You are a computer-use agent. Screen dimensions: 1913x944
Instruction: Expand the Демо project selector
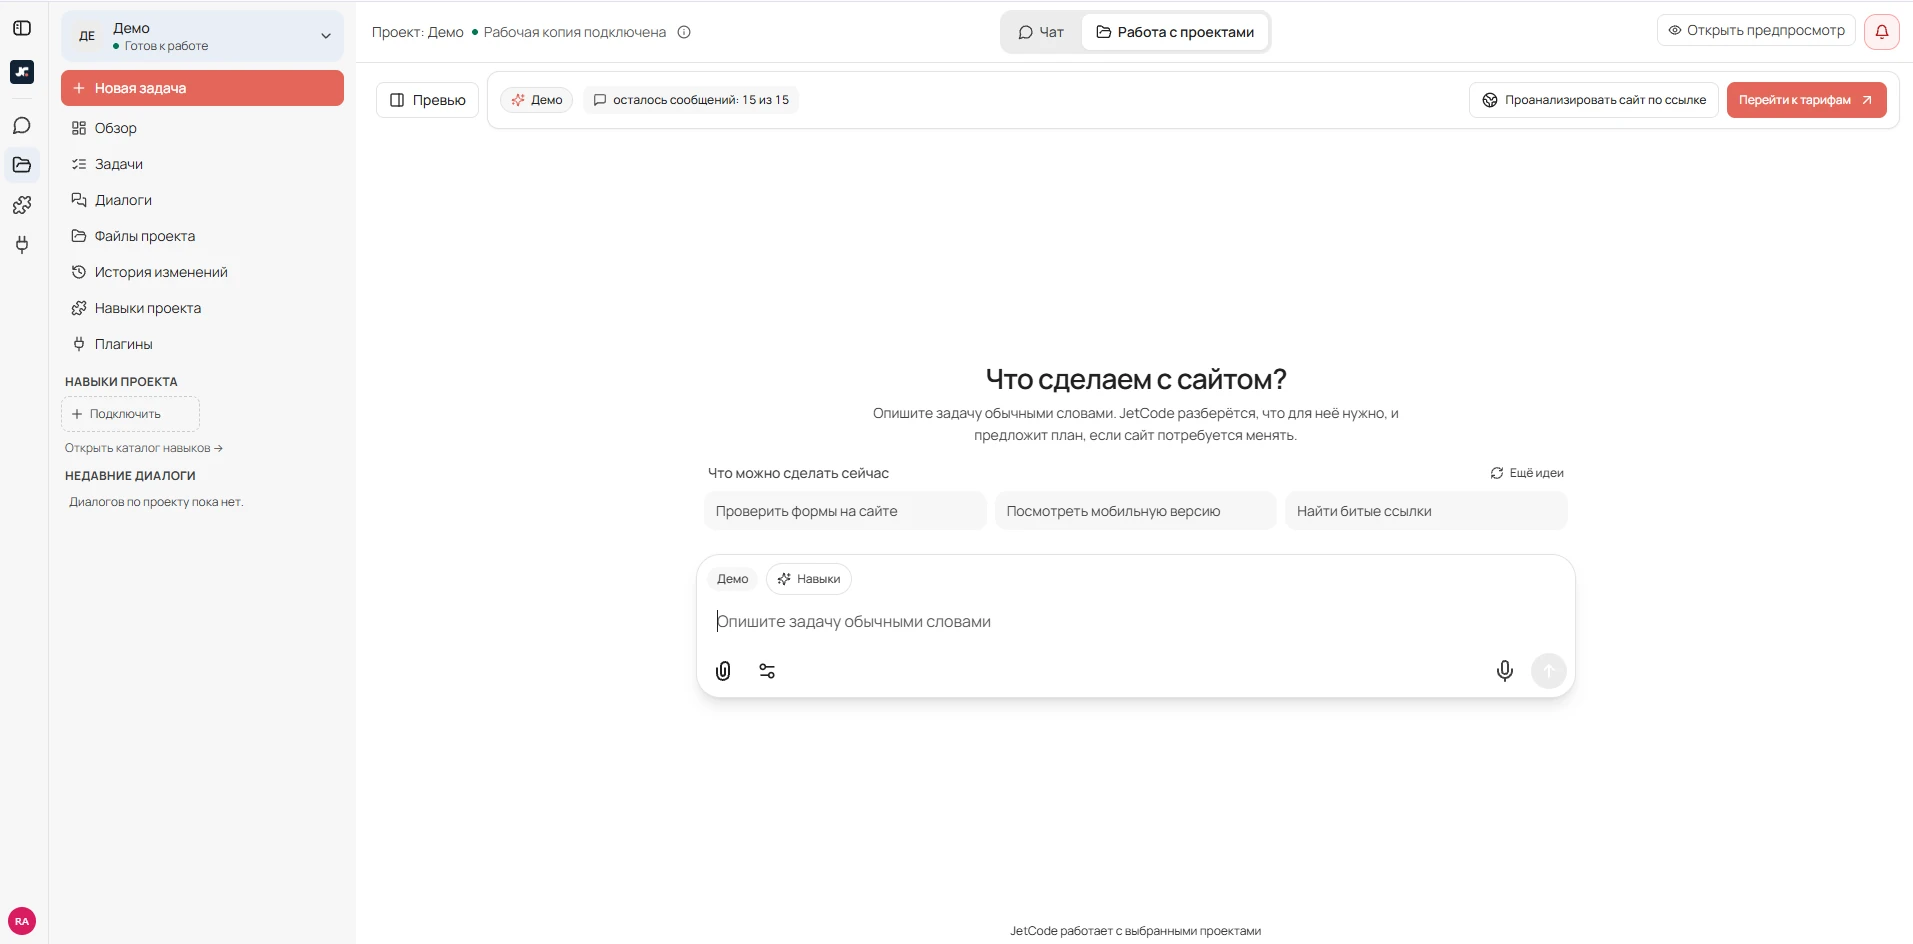pos(202,36)
